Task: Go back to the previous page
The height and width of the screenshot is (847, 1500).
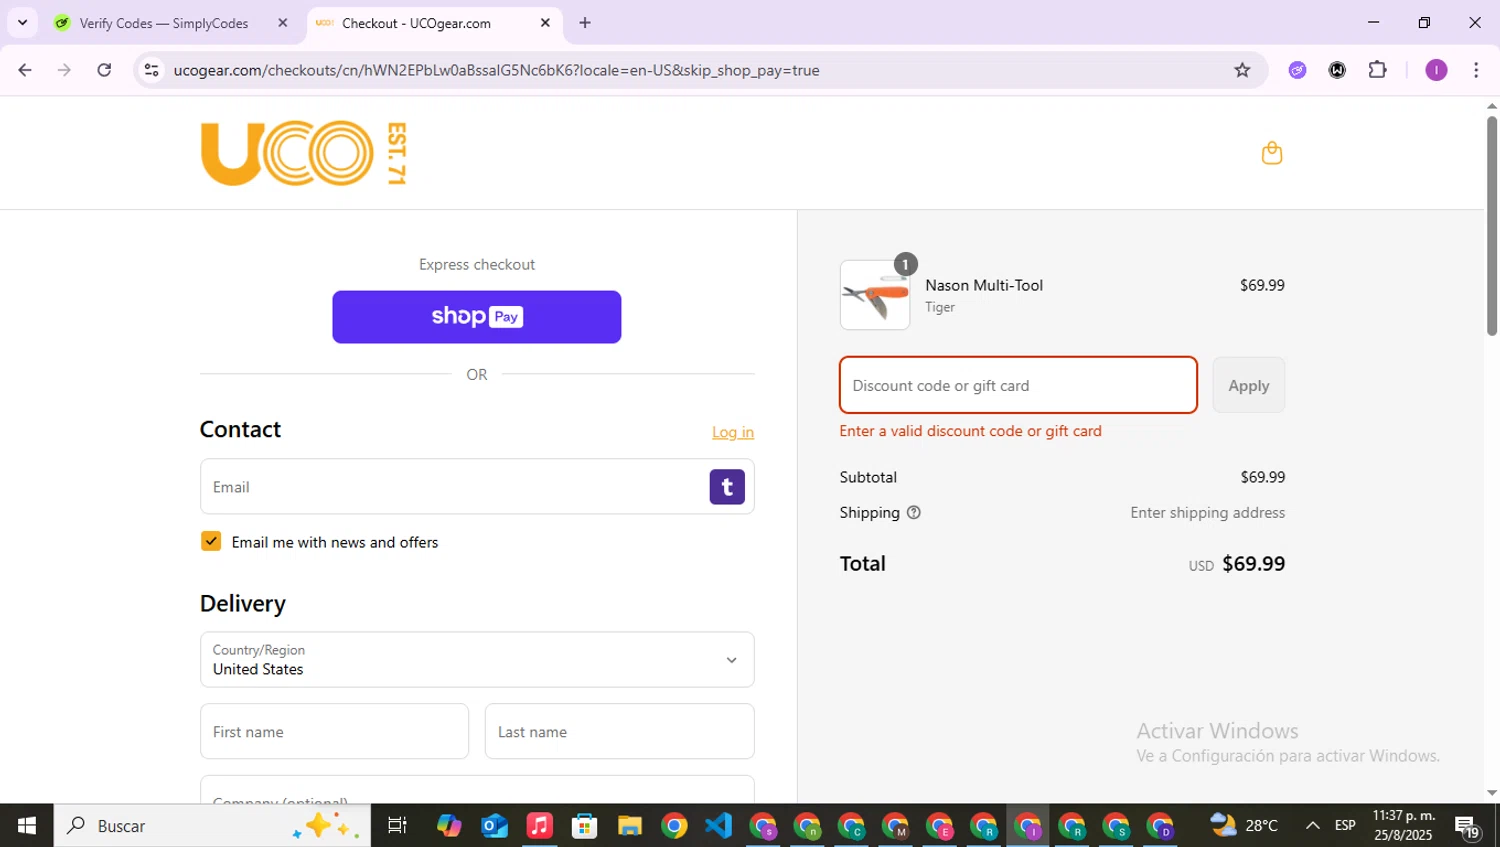Action: pos(25,70)
